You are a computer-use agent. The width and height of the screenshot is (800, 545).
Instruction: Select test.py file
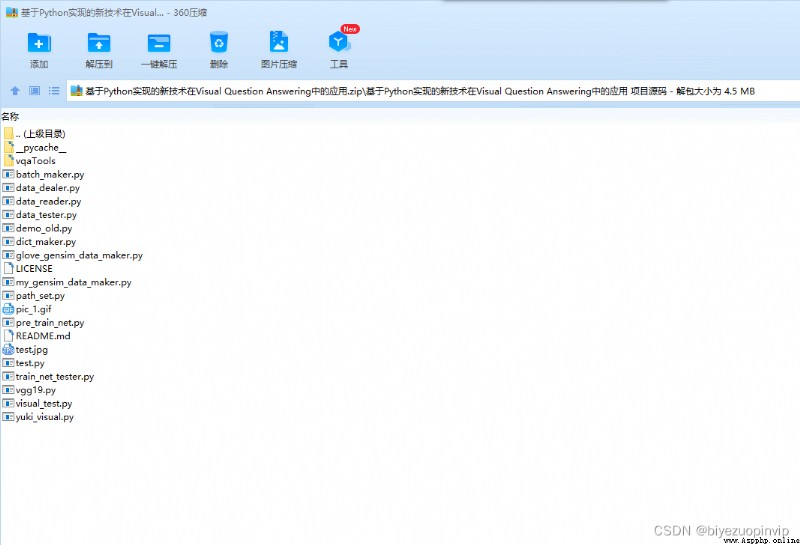[24, 363]
